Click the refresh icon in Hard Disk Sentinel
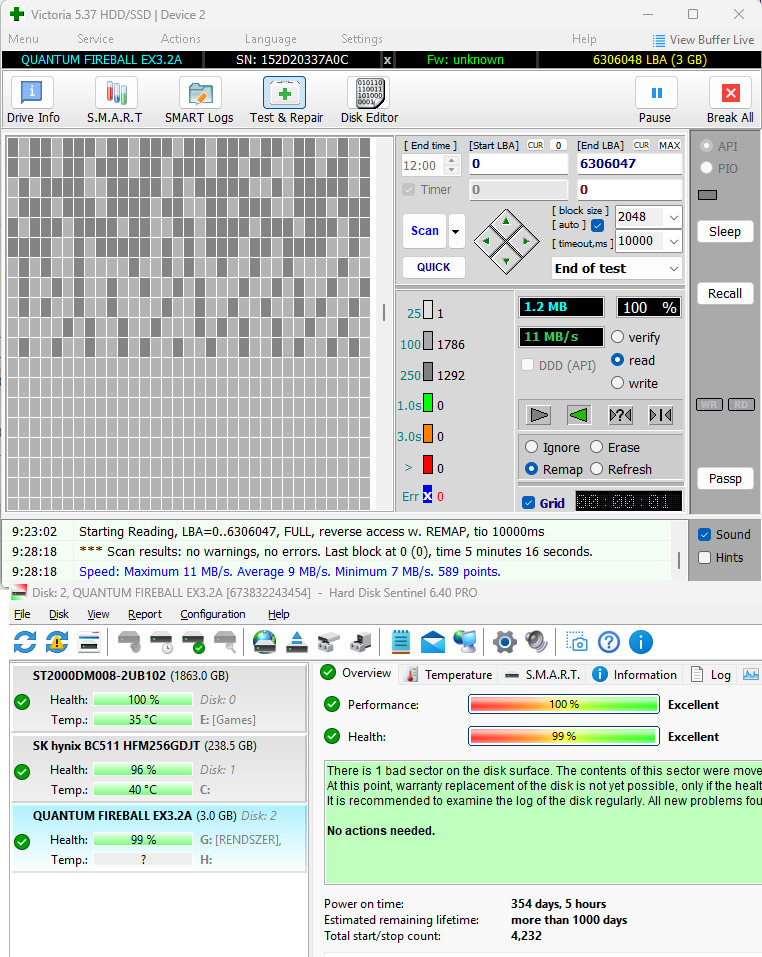The width and height of the screenshot is (762, 957). [x=25, y=642]
